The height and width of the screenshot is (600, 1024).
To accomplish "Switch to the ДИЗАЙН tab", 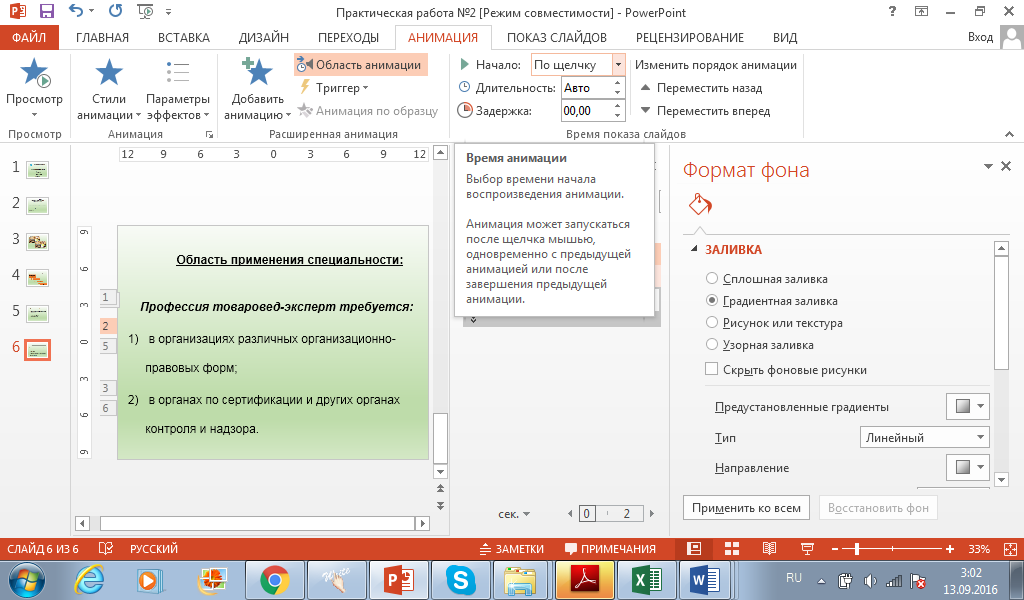I will [264, 37].
